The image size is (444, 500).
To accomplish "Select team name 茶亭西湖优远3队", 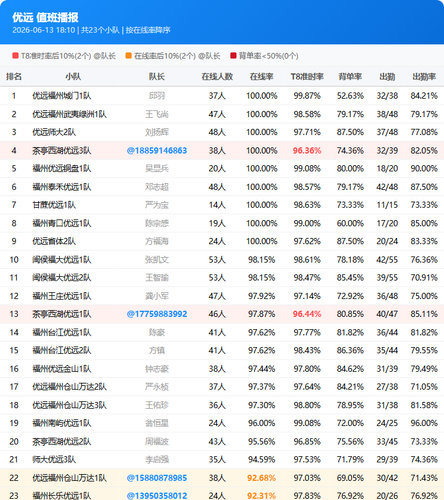I will click(x=62, y=151).
